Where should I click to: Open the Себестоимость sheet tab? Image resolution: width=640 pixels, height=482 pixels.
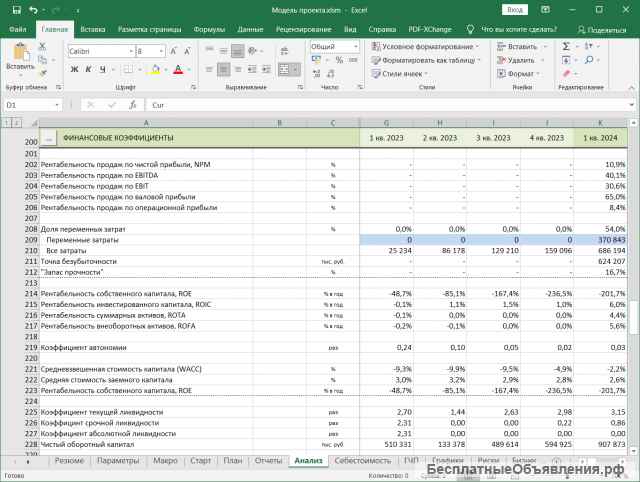pos(363,461)
